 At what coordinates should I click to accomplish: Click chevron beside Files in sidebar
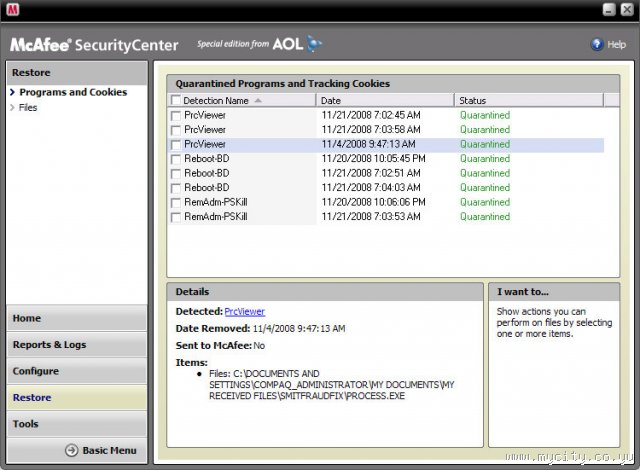(12, 107)
